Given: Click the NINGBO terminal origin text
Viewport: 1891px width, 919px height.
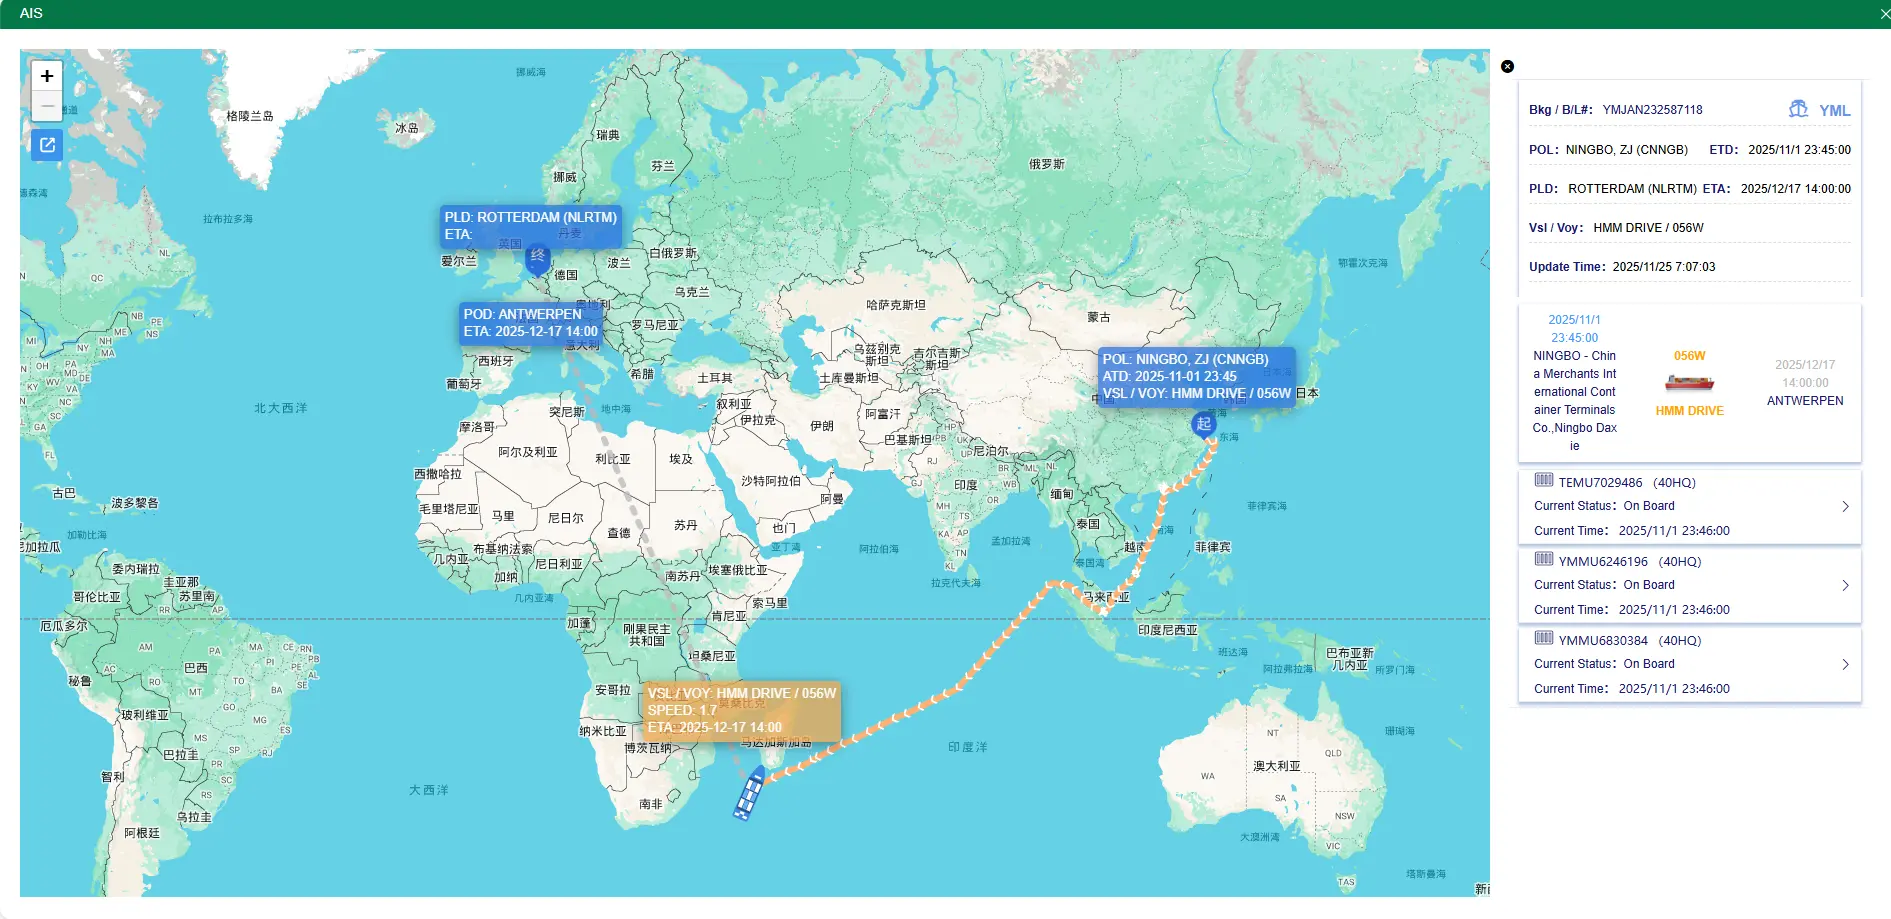Looking at the screenshot, I should 1575,401.
